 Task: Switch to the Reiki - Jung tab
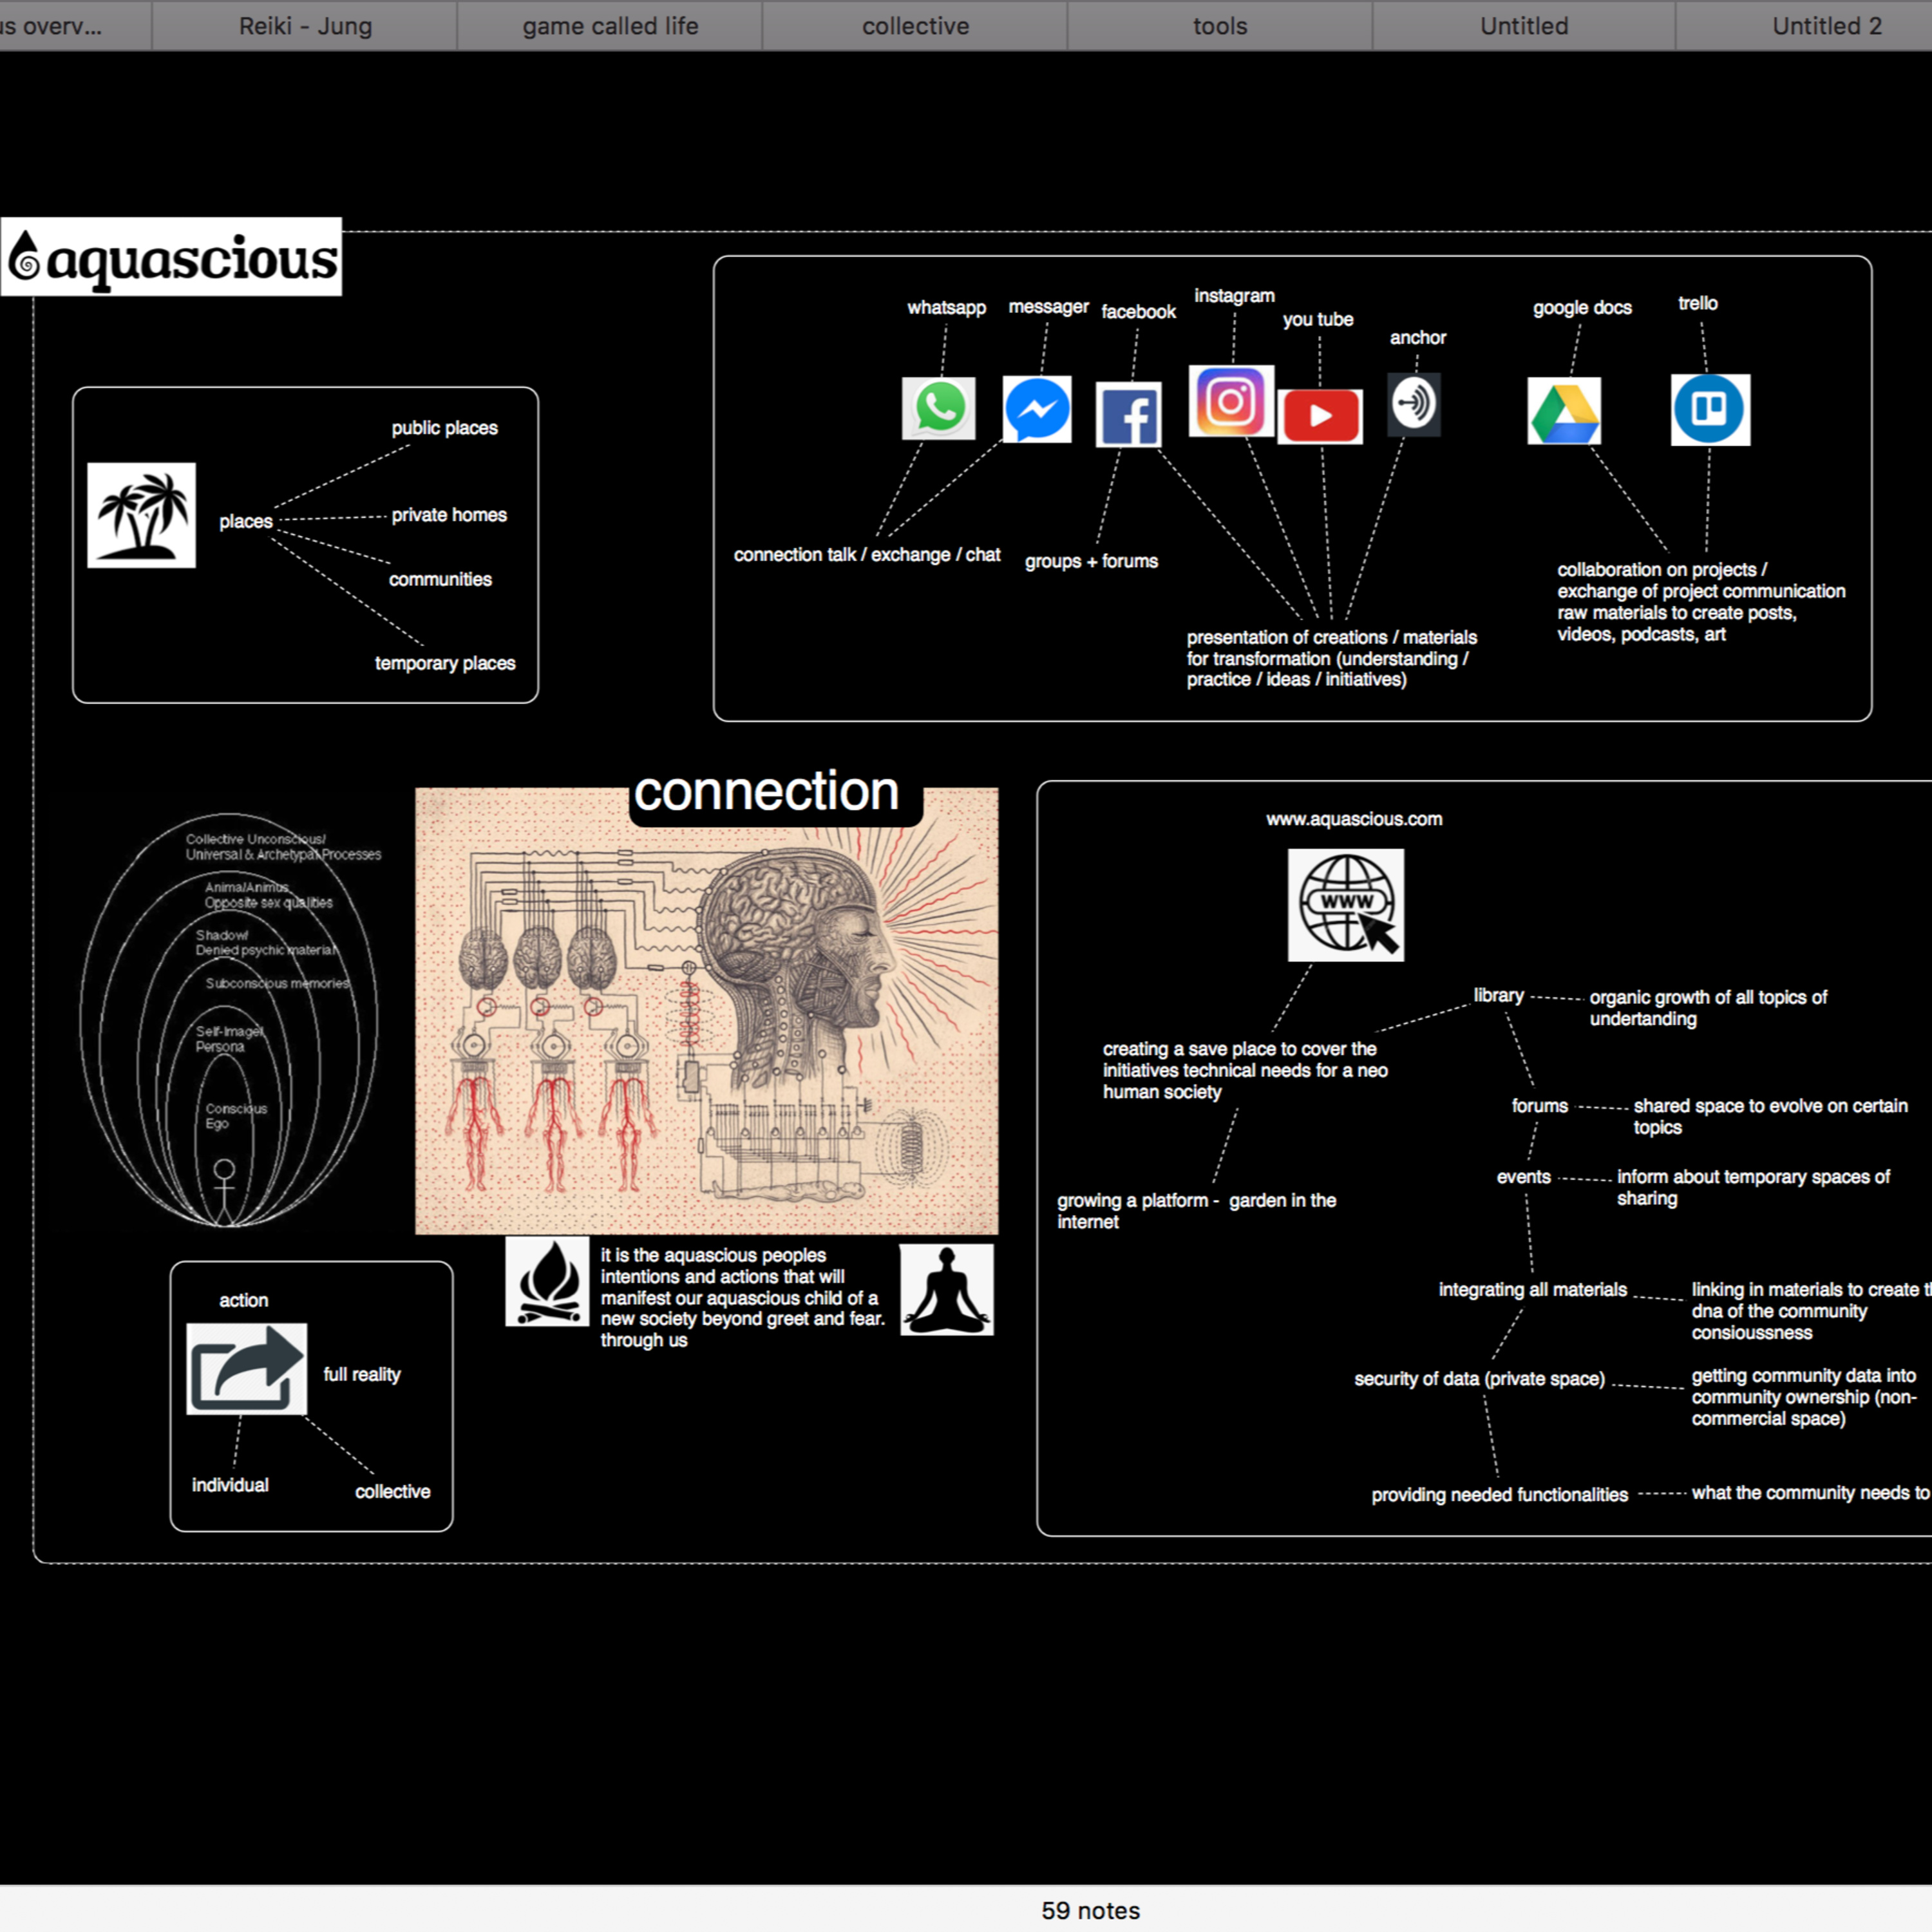[x=305, y=26]
